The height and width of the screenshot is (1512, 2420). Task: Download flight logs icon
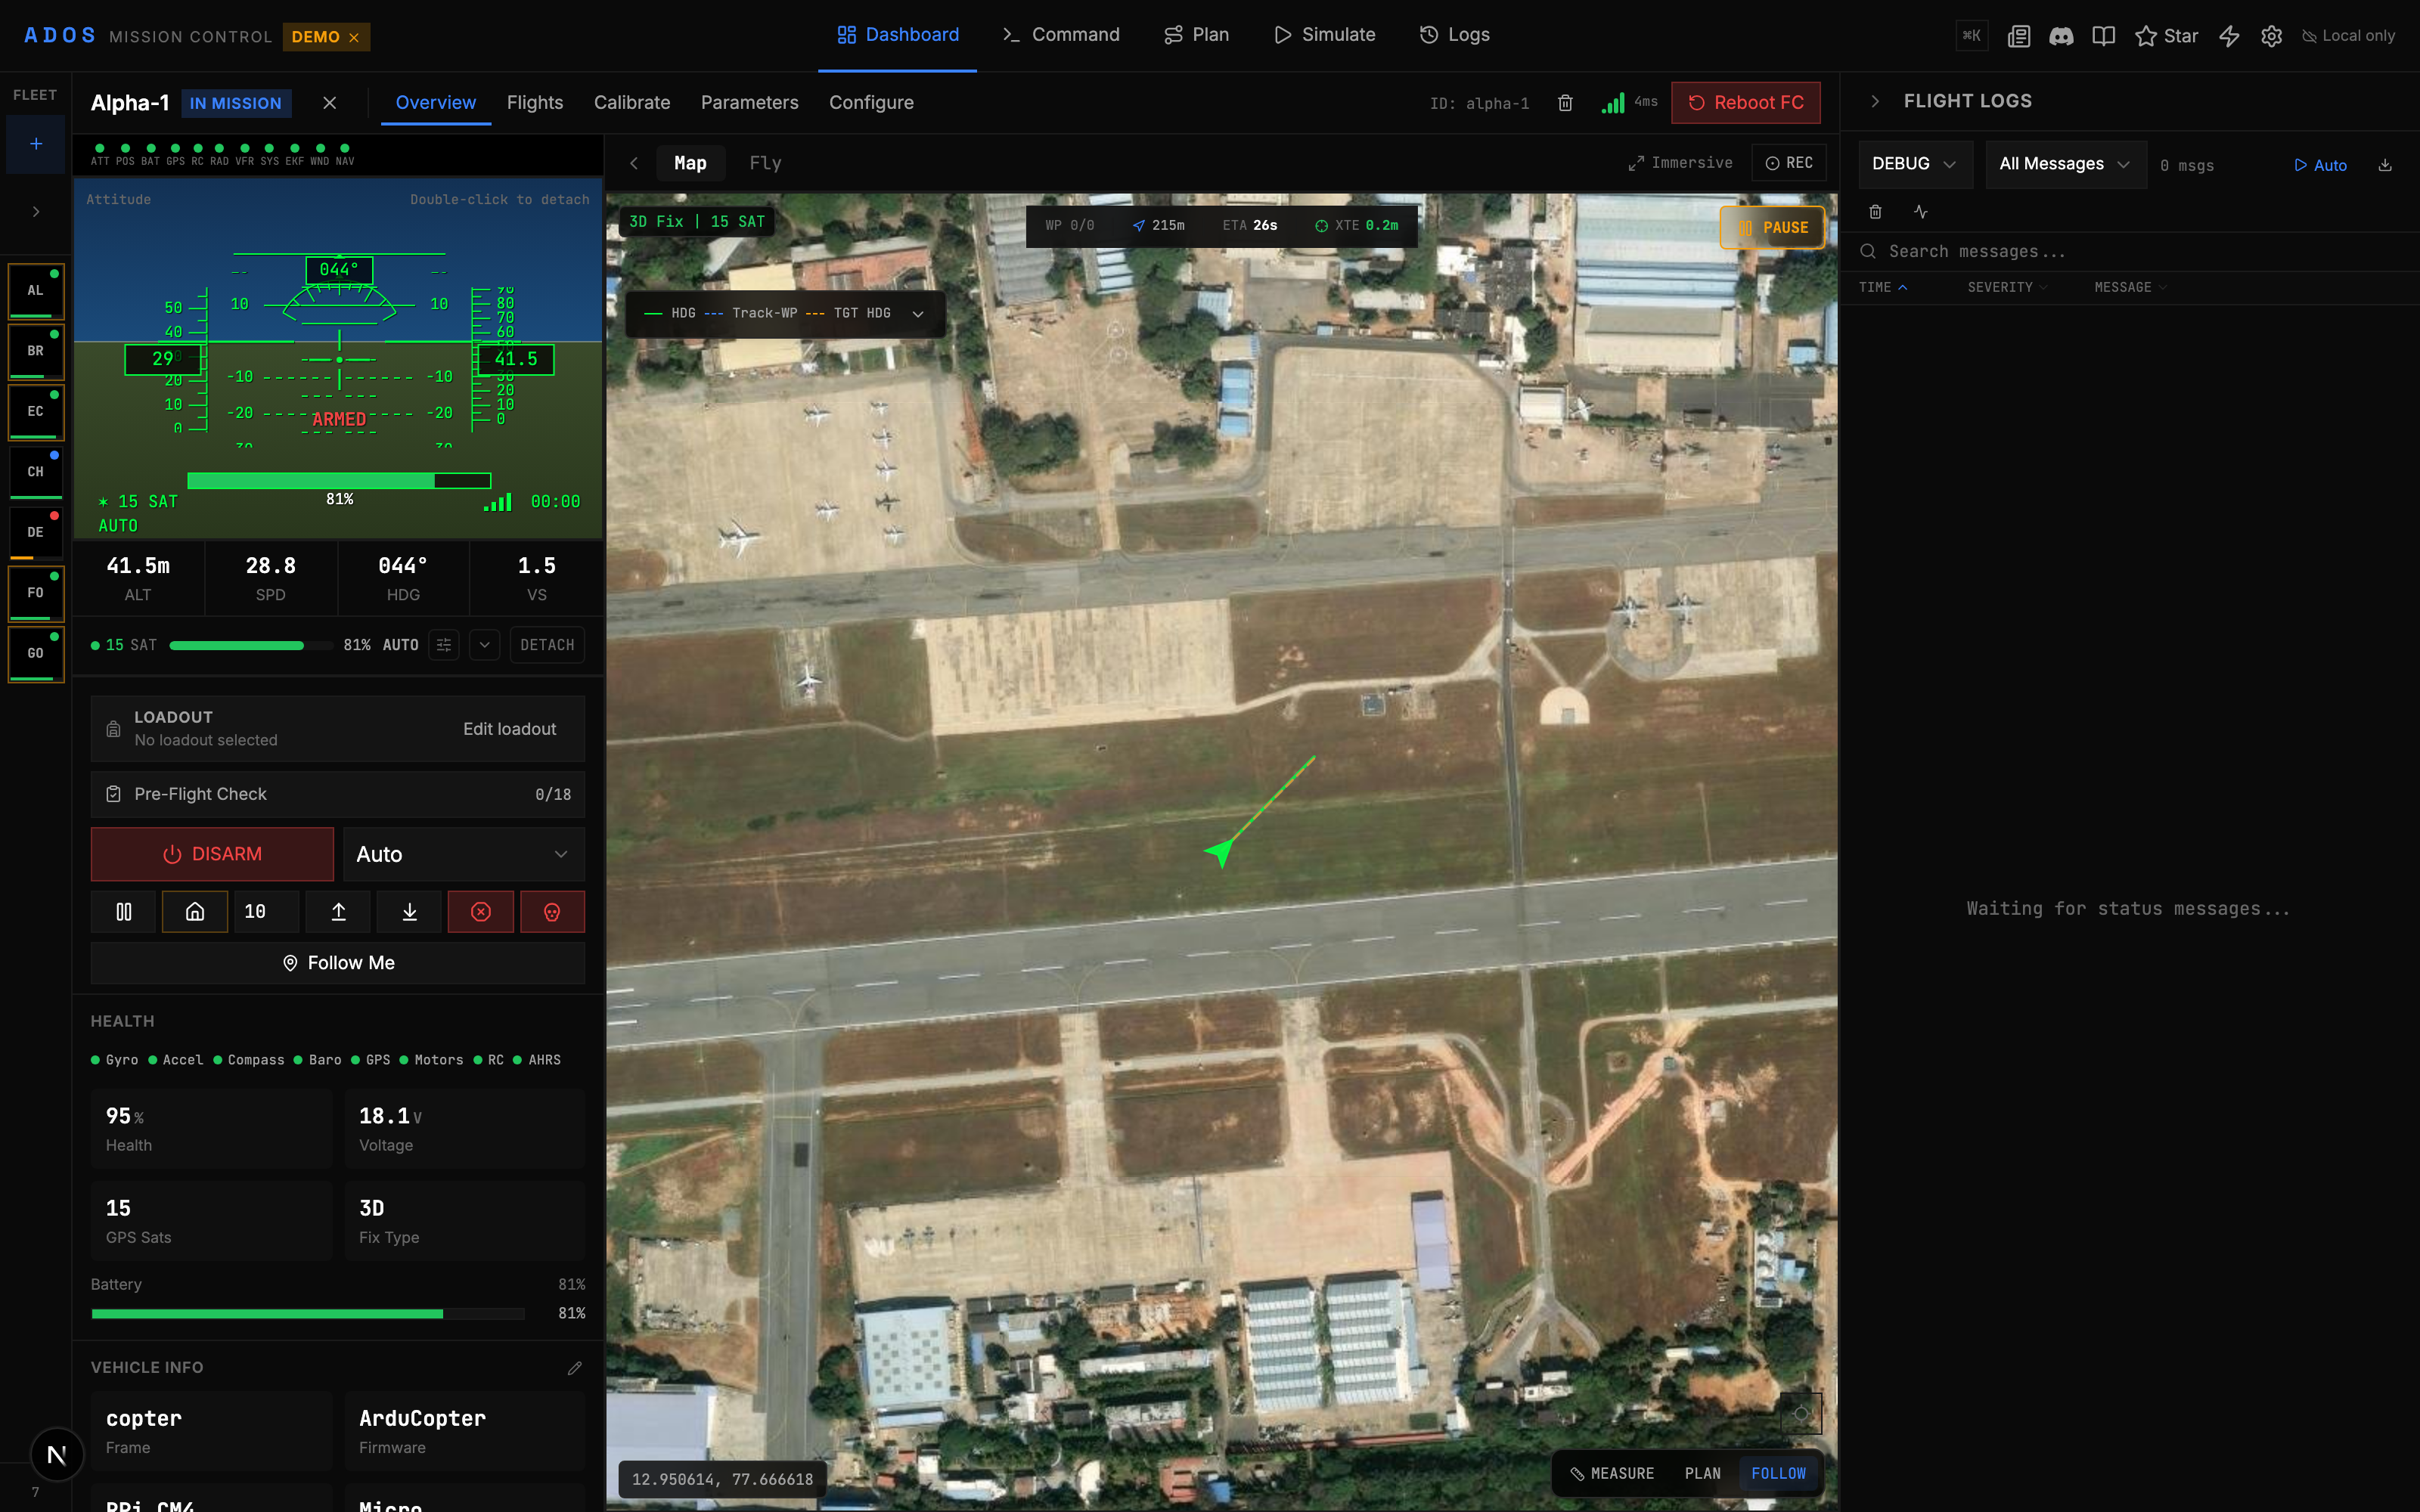click(2385, 165)
